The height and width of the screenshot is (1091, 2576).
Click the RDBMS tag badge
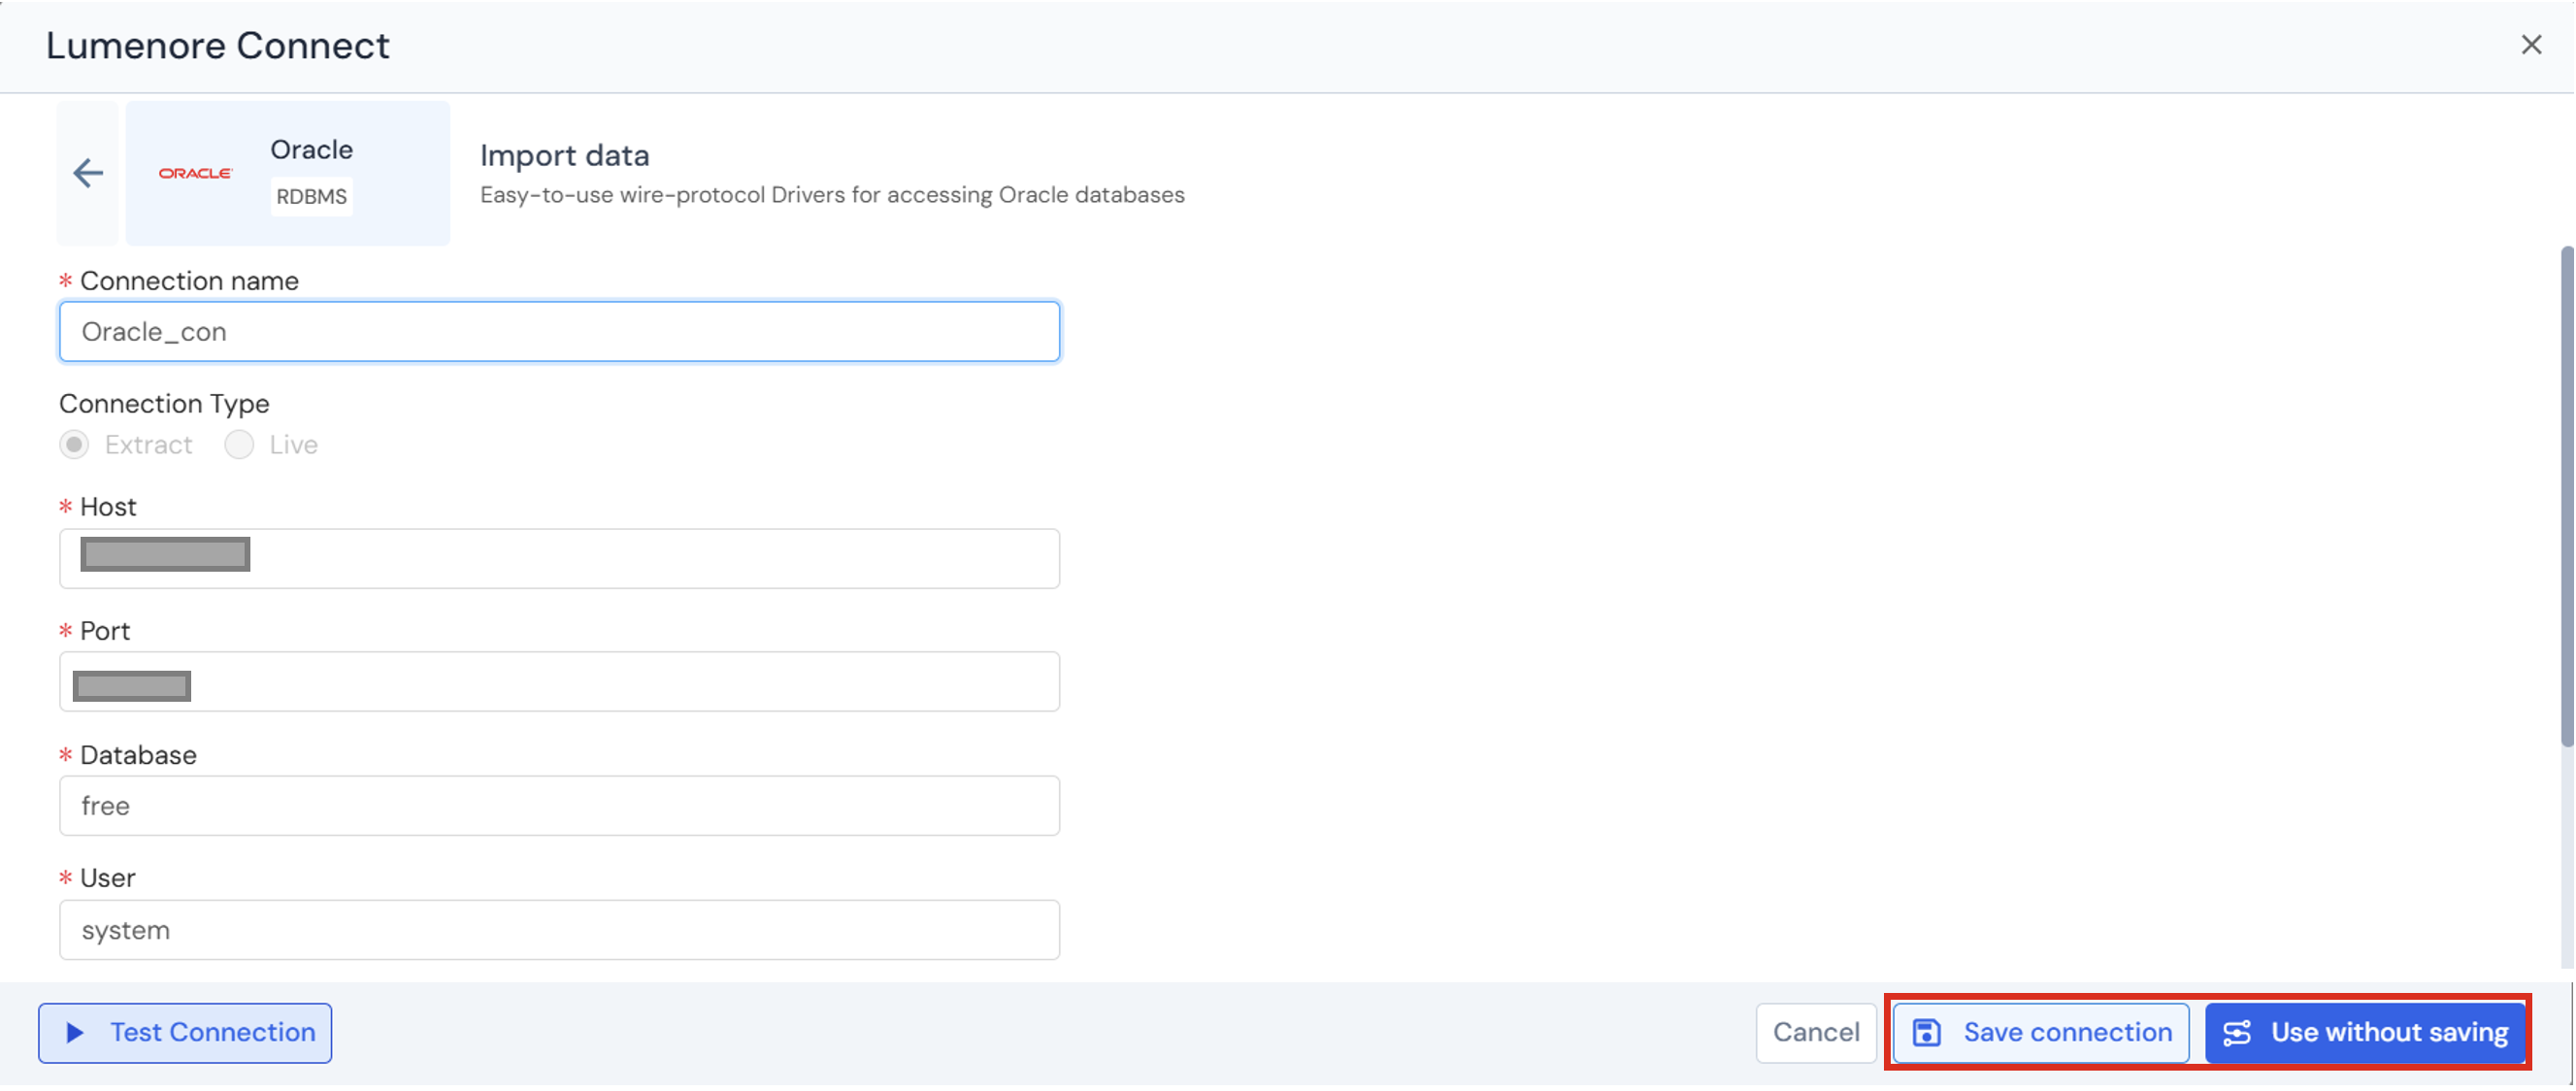pyautogui.click(x=312, y=197)
